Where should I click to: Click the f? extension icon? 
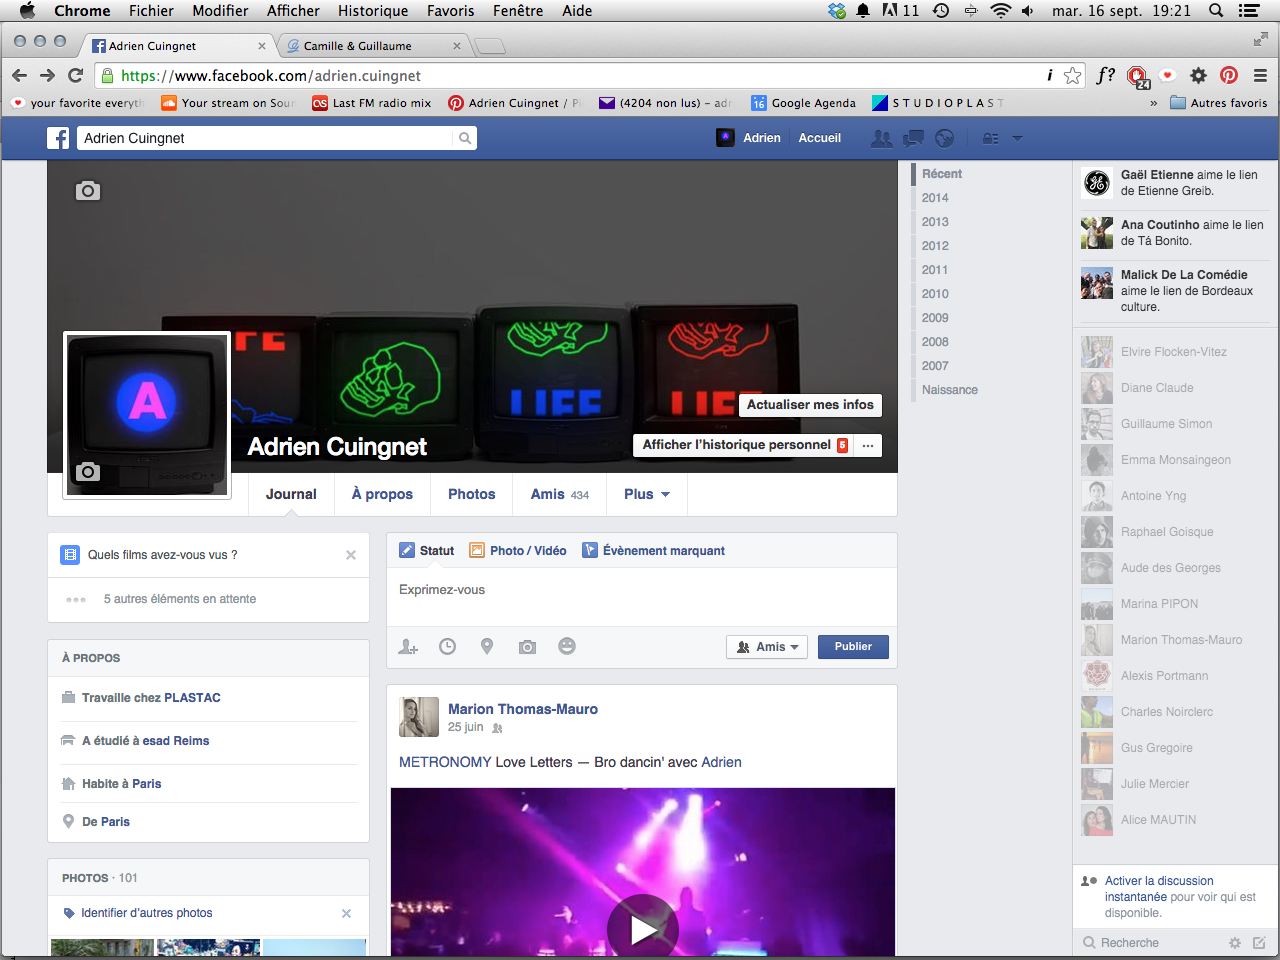point(1105,75)
